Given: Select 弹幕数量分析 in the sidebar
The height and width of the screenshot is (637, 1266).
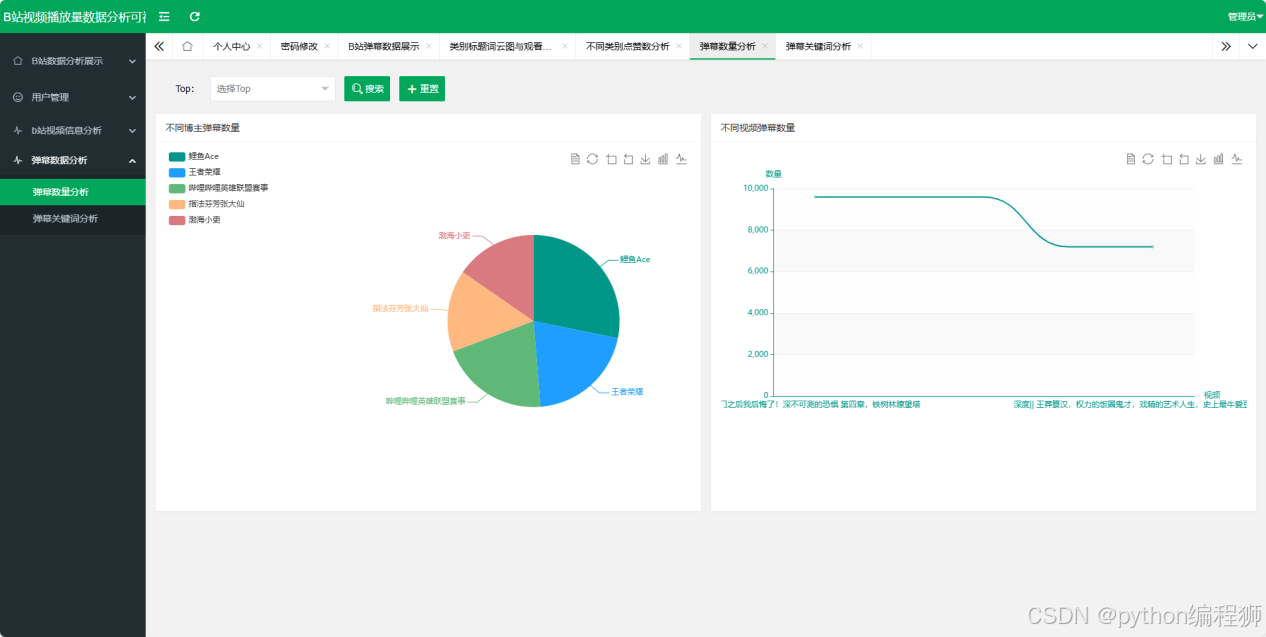Looking at the screenshot, I should pos(73,192).
